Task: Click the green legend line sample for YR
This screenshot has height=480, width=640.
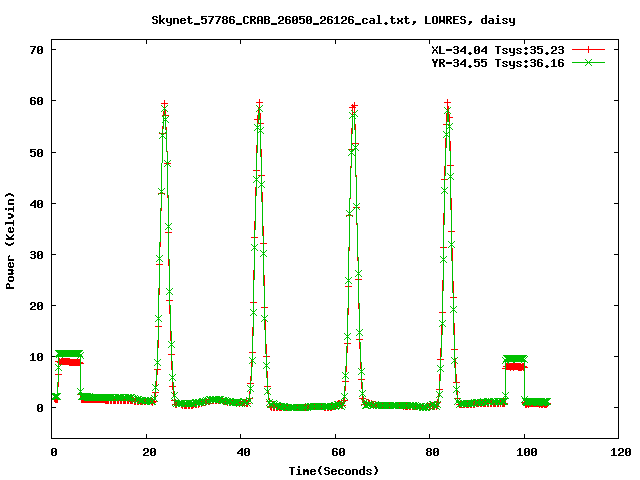Action: [588, 62]
